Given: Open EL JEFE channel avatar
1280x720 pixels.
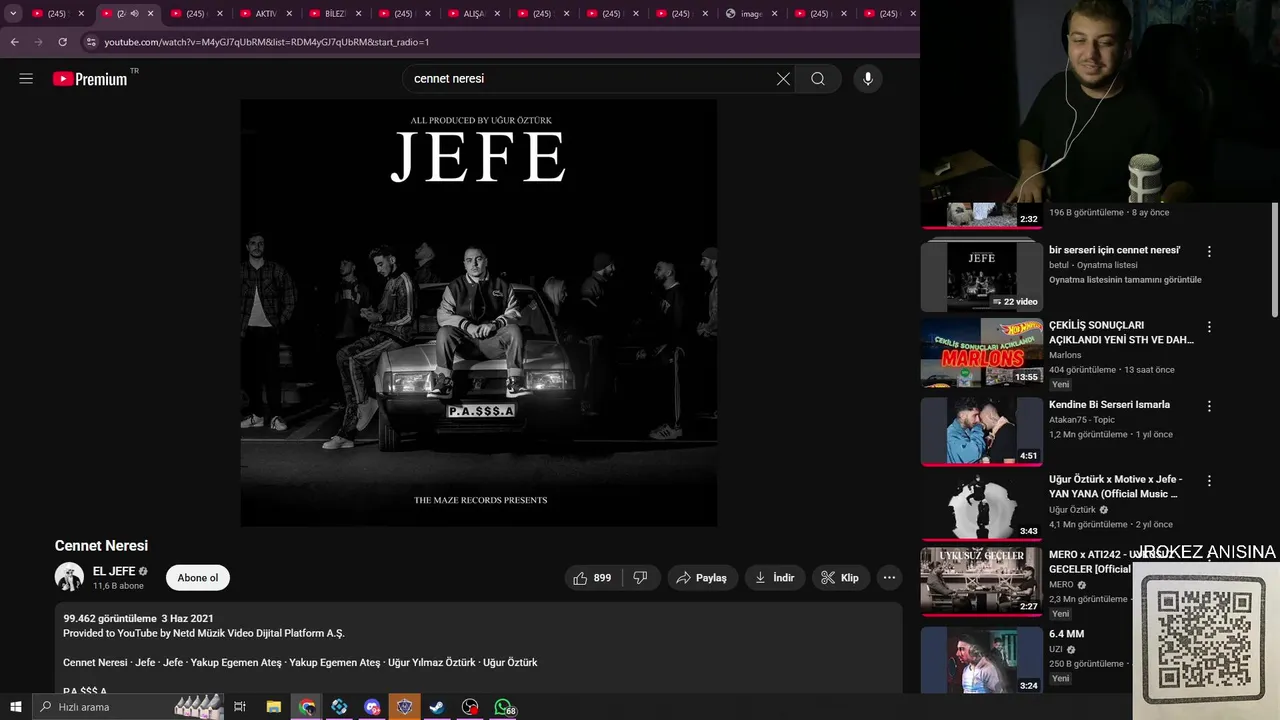Looking at the screenshot, I should (x=69, y=577).
